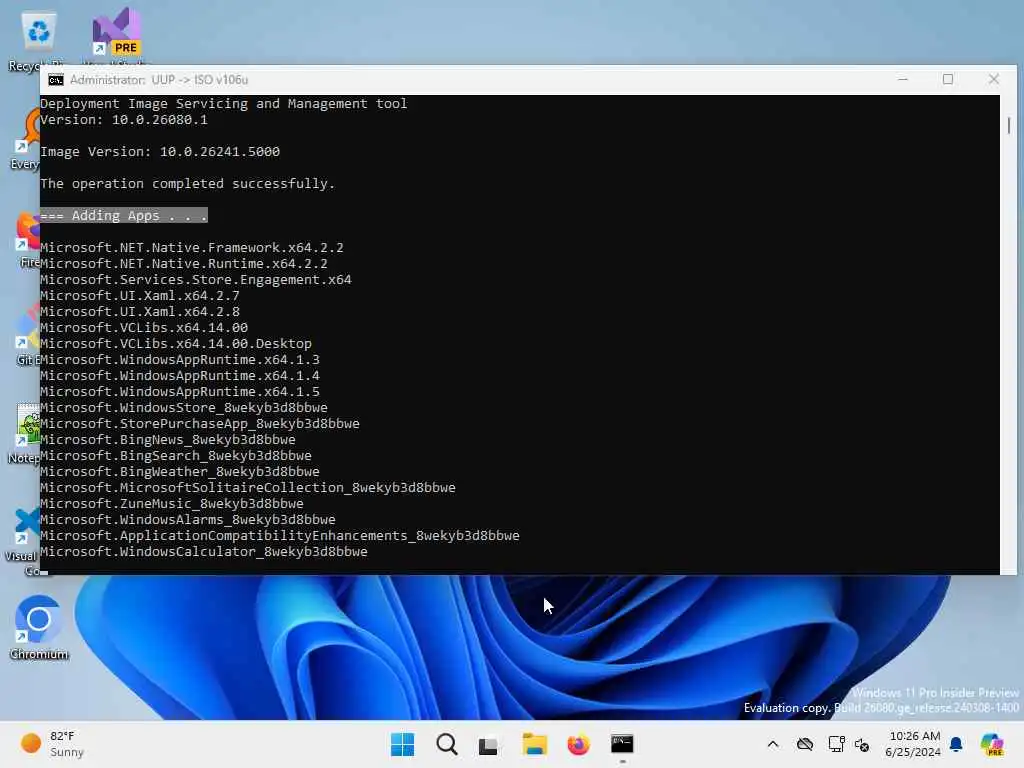The width and height of the screenshot is (1024, 768).
Task: Maximize the UUP -> ISO console window
Action: (948, 80)
